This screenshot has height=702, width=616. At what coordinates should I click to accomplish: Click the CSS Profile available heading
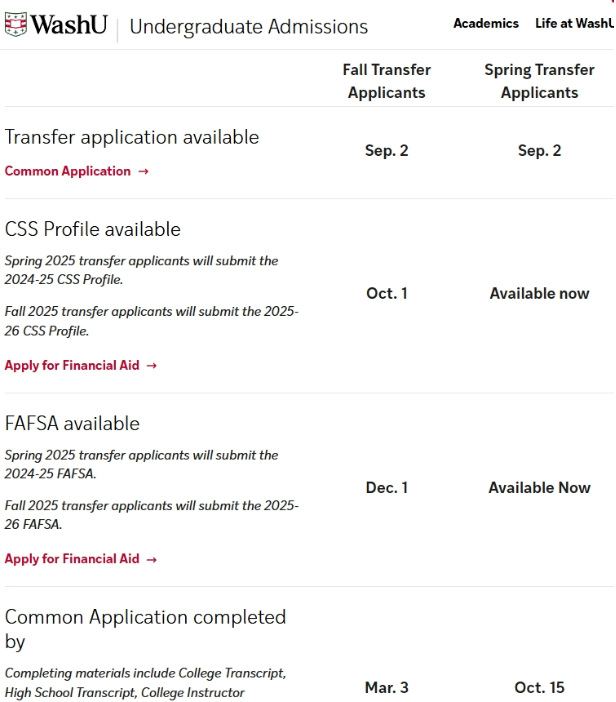pyautogui.click(x=93, y=229)
